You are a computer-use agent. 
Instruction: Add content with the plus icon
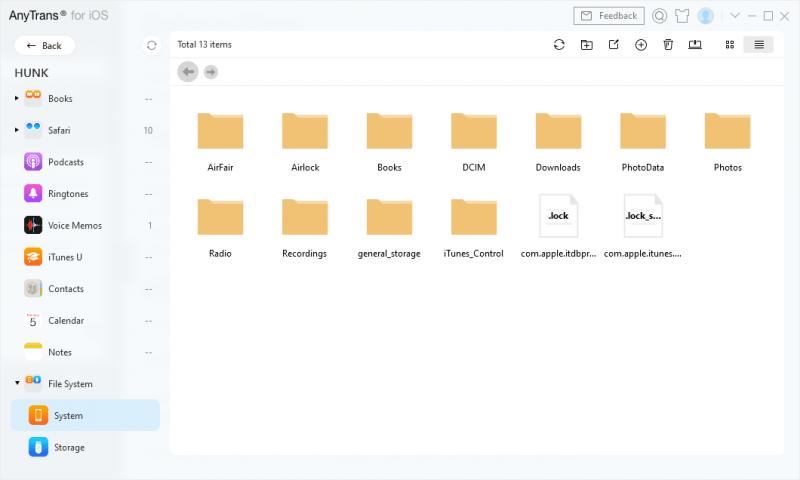[x=641, y=45]
